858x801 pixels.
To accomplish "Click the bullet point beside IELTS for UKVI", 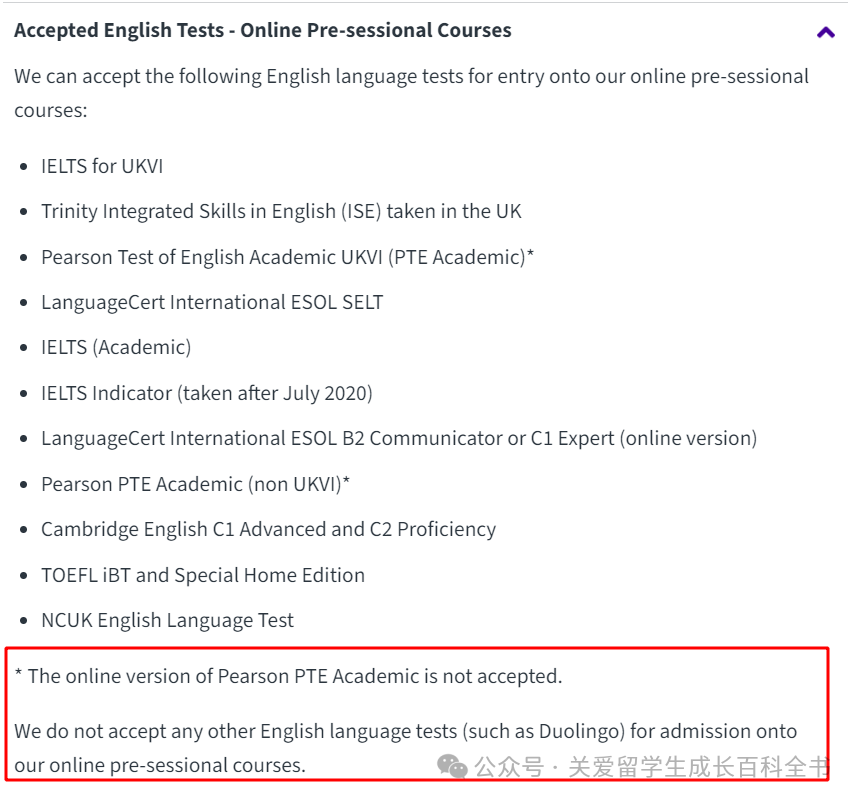I will (x=24, y=167).
